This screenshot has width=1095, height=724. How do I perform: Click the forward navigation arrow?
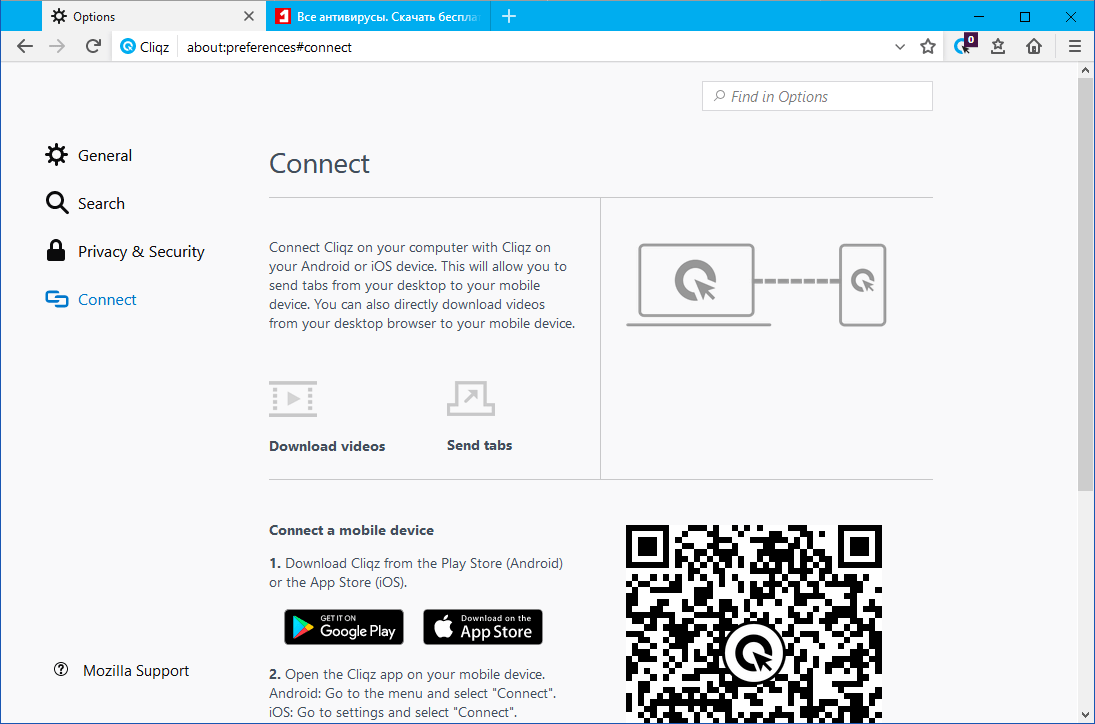click(x=57, y=47)
